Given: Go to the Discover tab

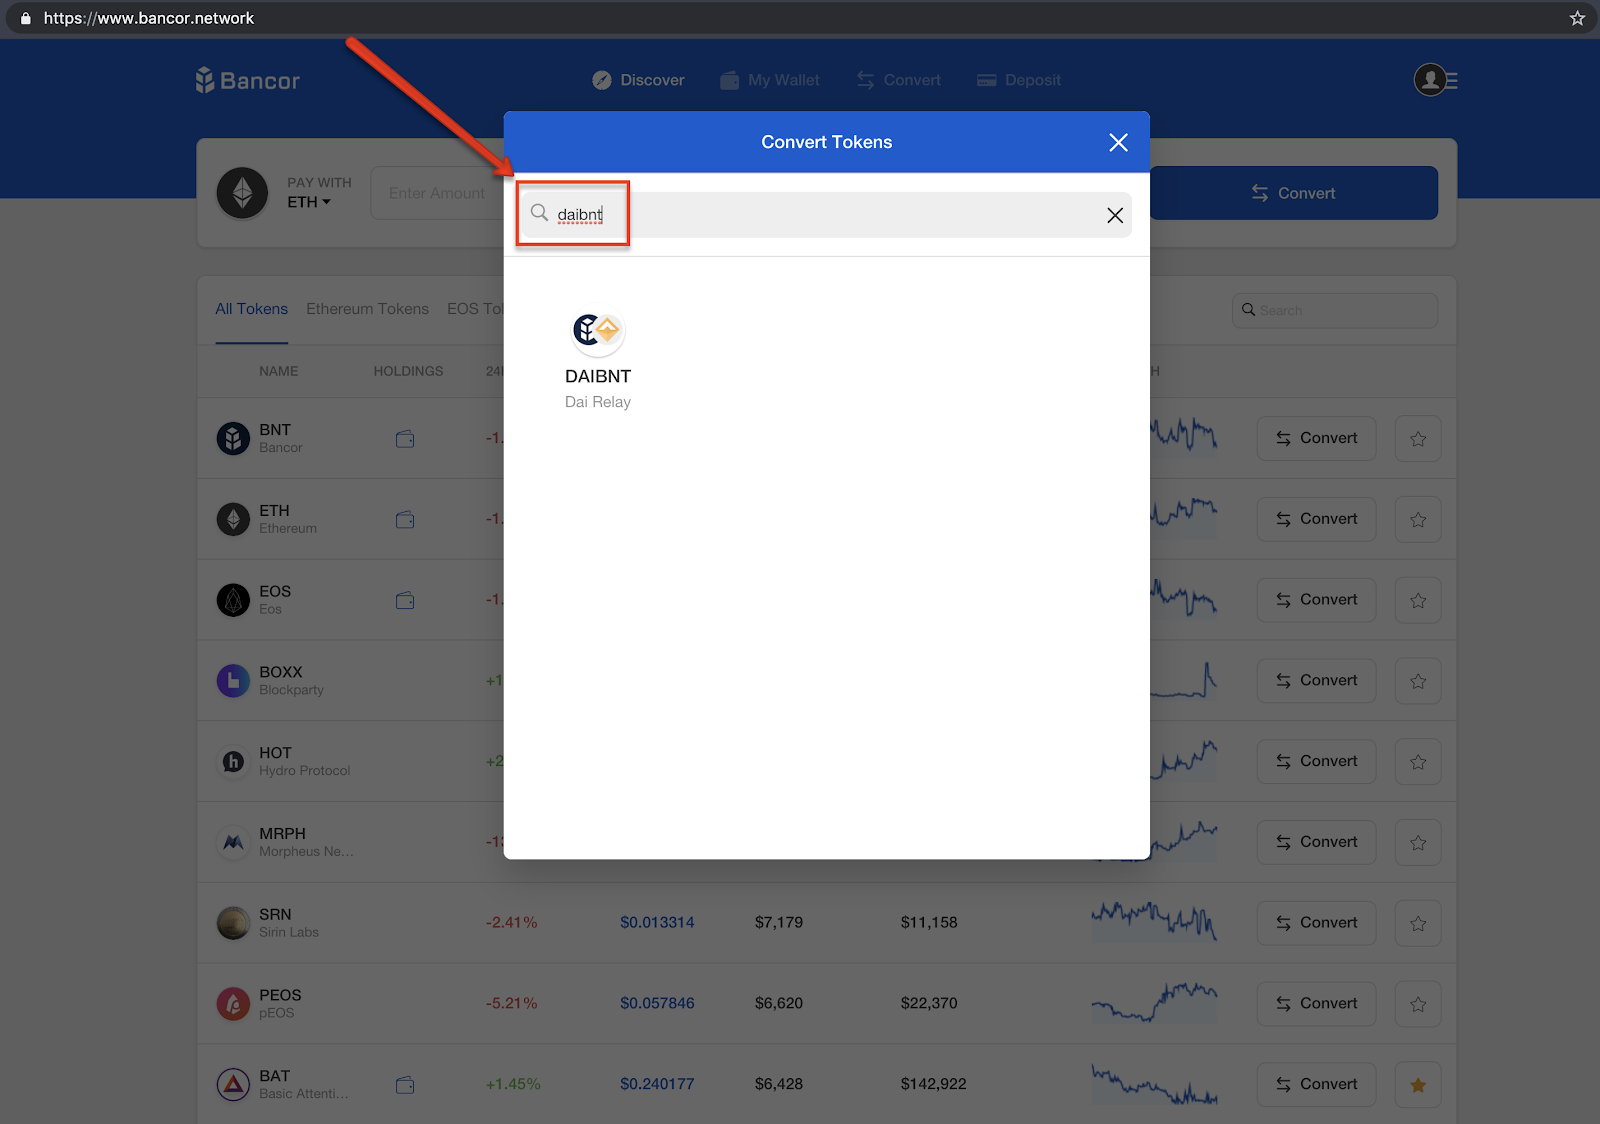Looking at the screenshot, I should (638, 80).
